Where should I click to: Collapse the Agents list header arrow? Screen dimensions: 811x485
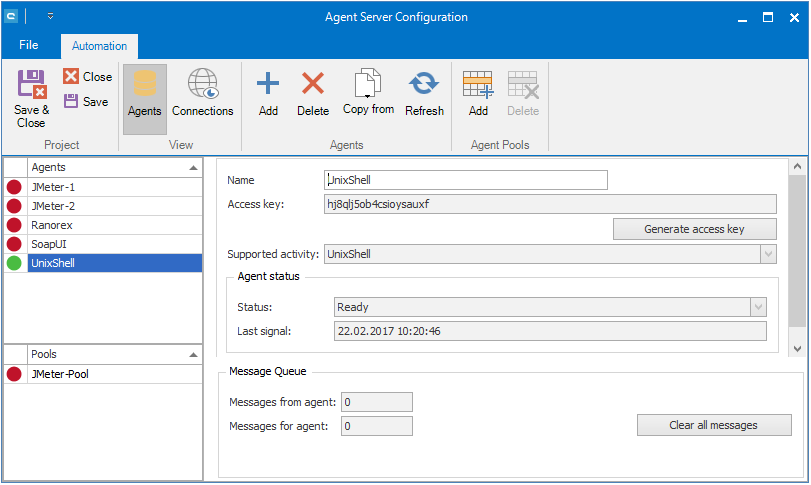[x=192, y=168]
